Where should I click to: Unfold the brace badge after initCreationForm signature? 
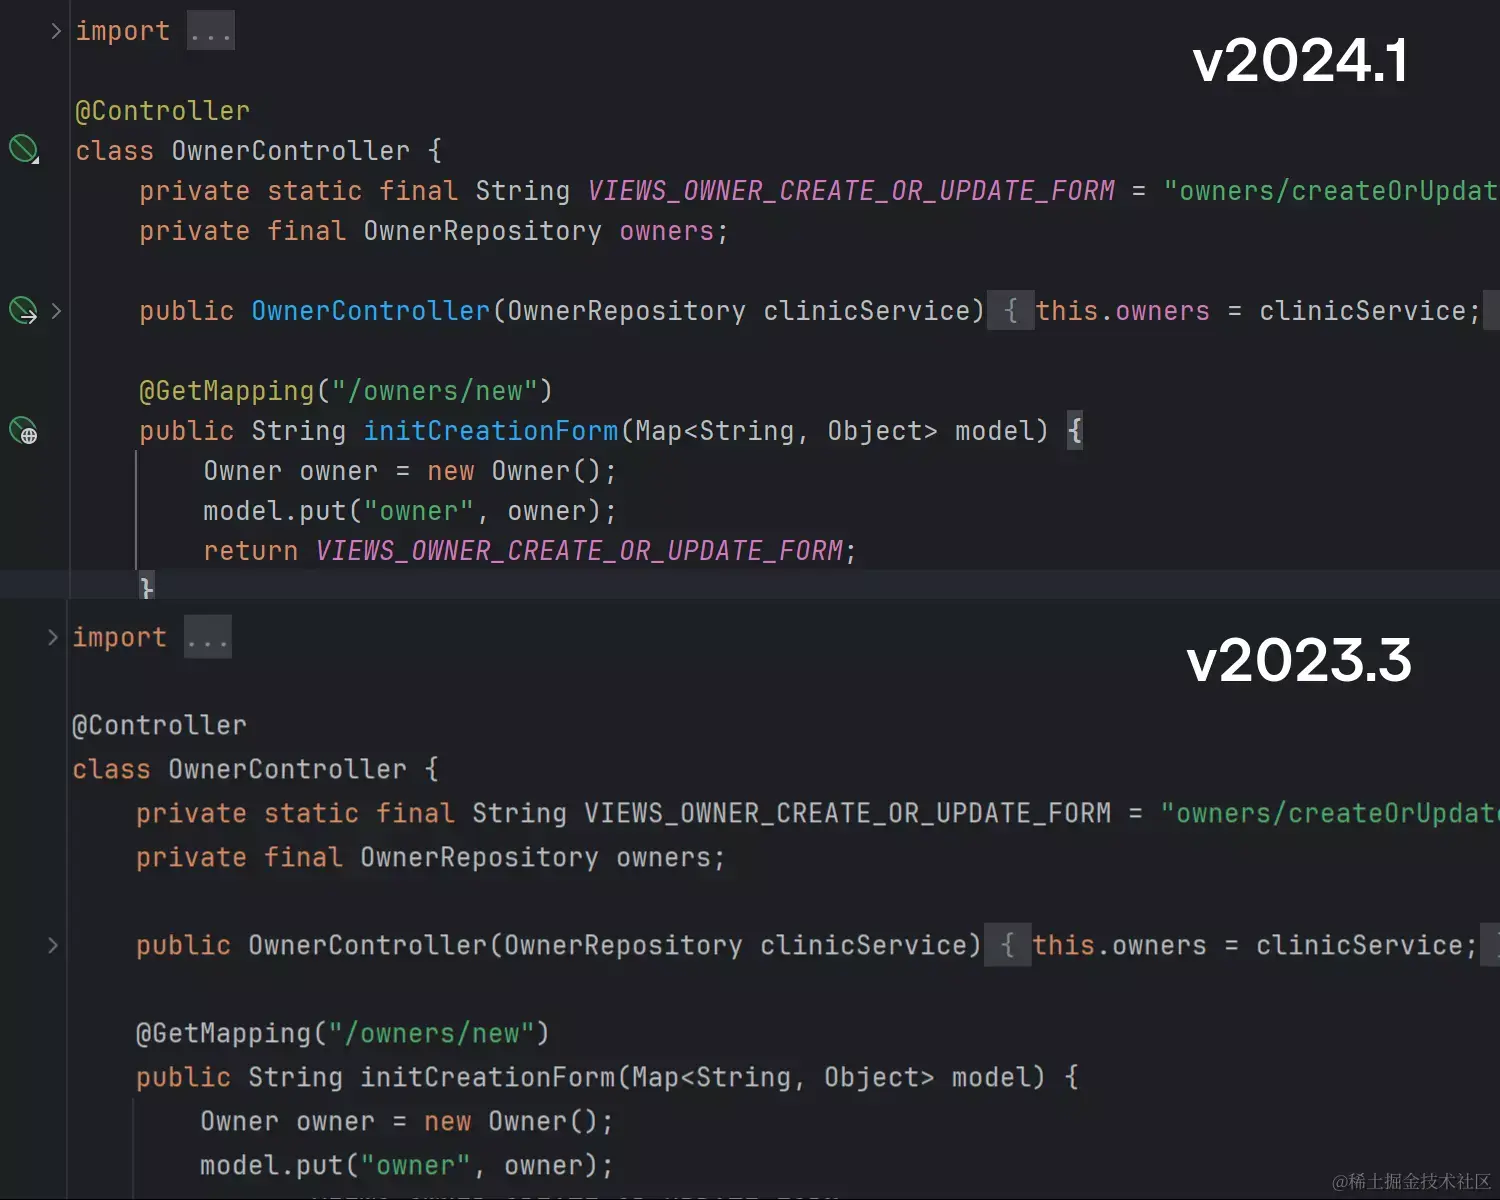pyautogui.click(x=1075, y=430)
